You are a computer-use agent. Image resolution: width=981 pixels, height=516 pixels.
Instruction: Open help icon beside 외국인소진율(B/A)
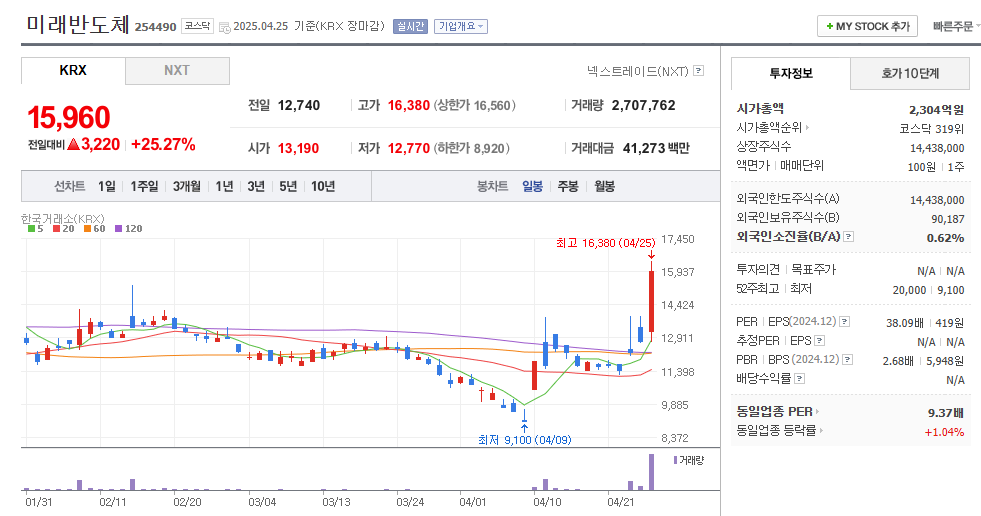tap(848, 236)
